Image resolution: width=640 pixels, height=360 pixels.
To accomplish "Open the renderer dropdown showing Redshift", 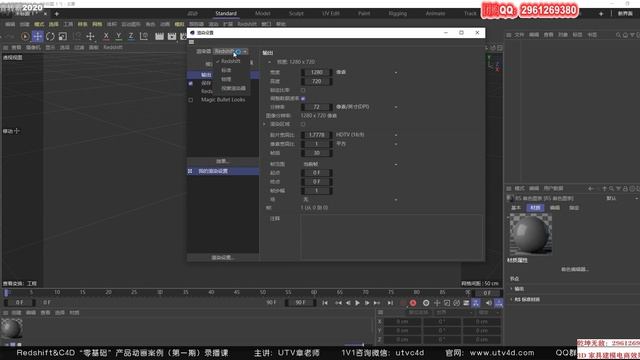I will pos(231,51).
